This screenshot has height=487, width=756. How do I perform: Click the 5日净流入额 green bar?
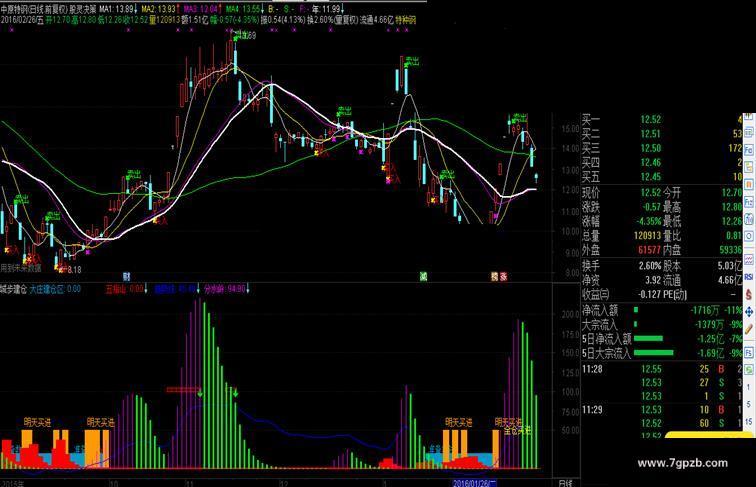[x=648, y=338]
